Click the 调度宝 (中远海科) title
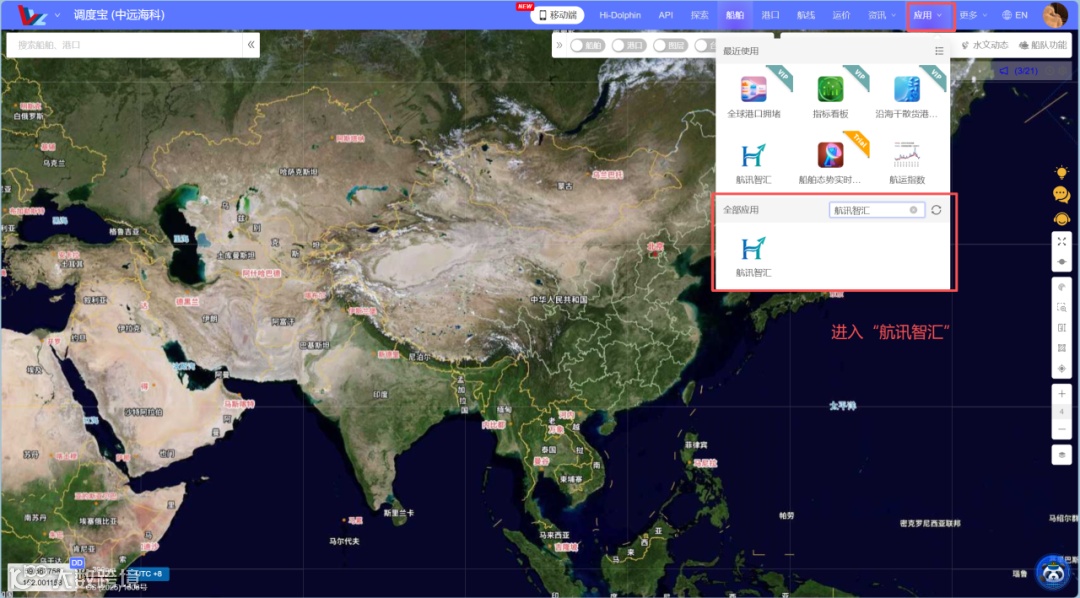 pyautogui.click(x=119, y=15)
